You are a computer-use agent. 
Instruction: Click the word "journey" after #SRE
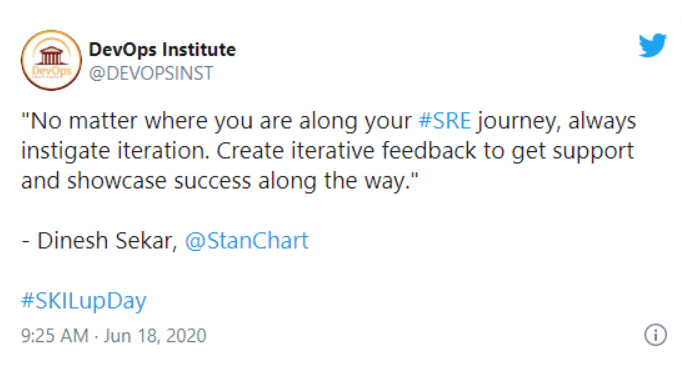coord(517,121)
